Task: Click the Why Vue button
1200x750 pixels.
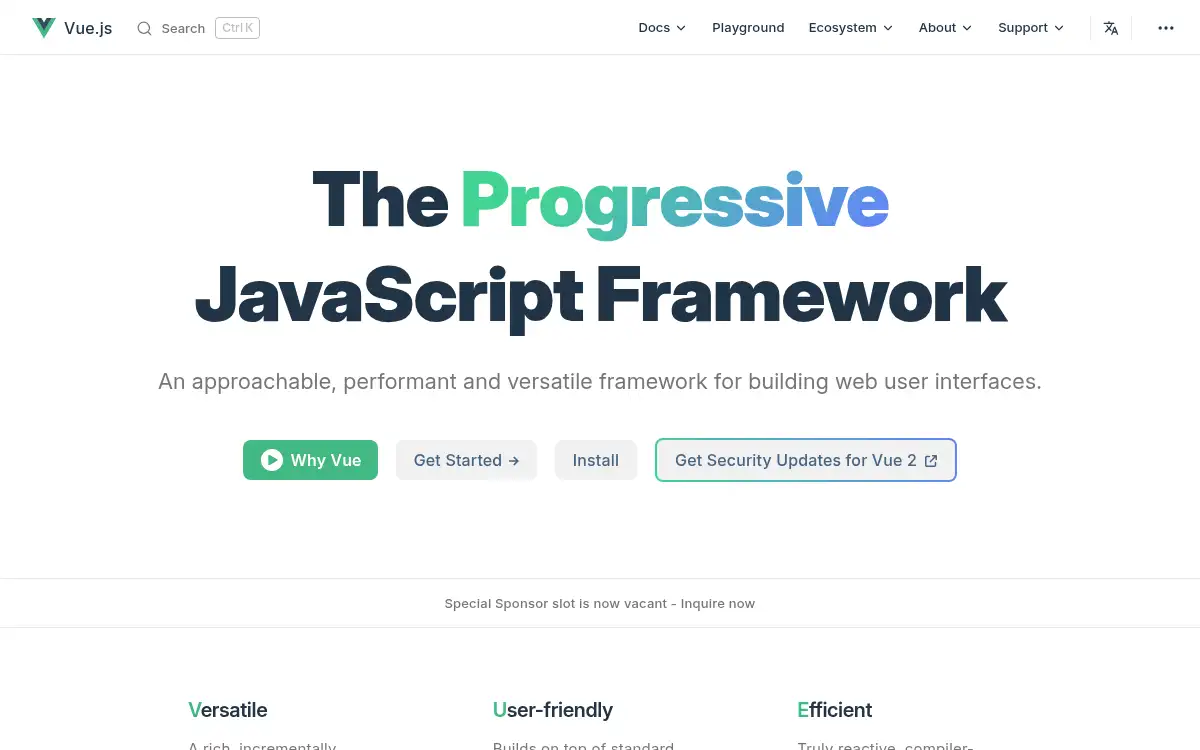Action: click(x=310, y=460)
